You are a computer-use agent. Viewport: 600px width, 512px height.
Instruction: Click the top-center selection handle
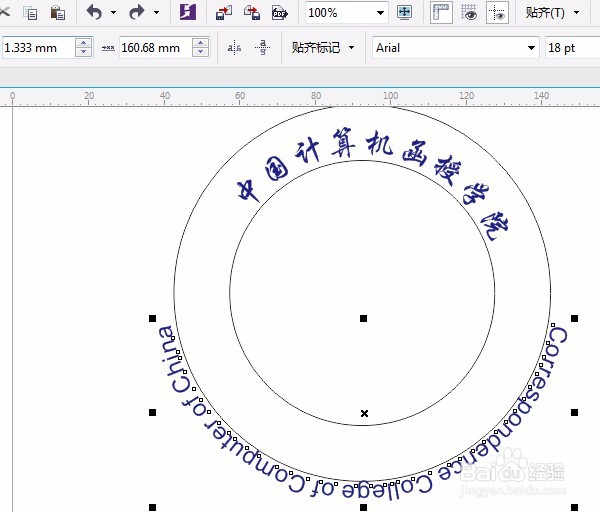pos(364,318)
